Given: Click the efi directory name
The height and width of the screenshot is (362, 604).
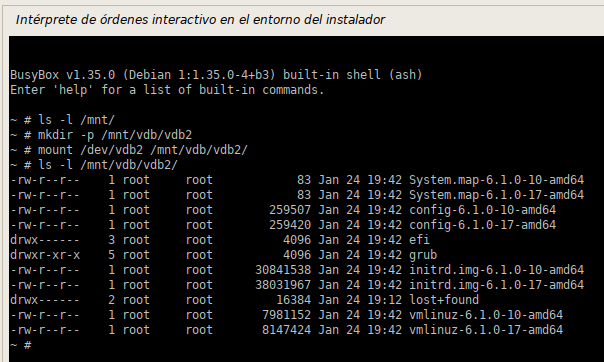Looking at the screenshot, I should [419, 240].
